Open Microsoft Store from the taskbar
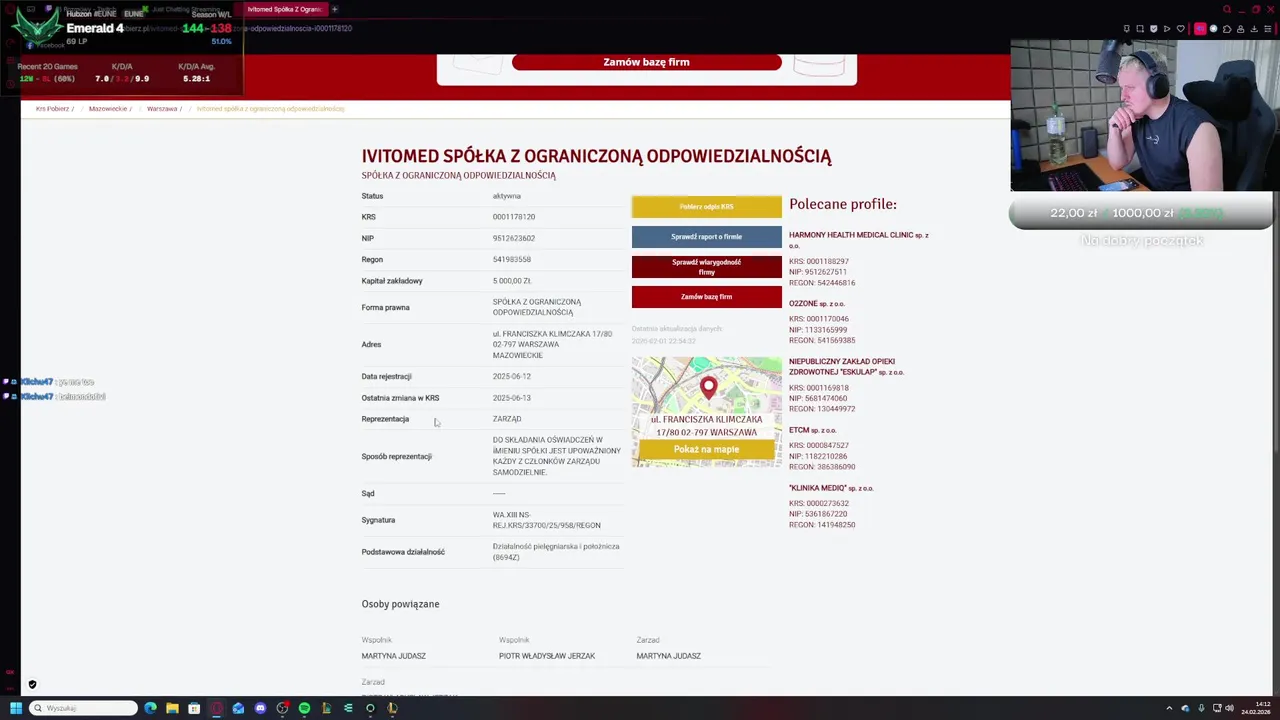Image resolution: width=1280 pixels, height=720 pixels. [x=194, y=708]
